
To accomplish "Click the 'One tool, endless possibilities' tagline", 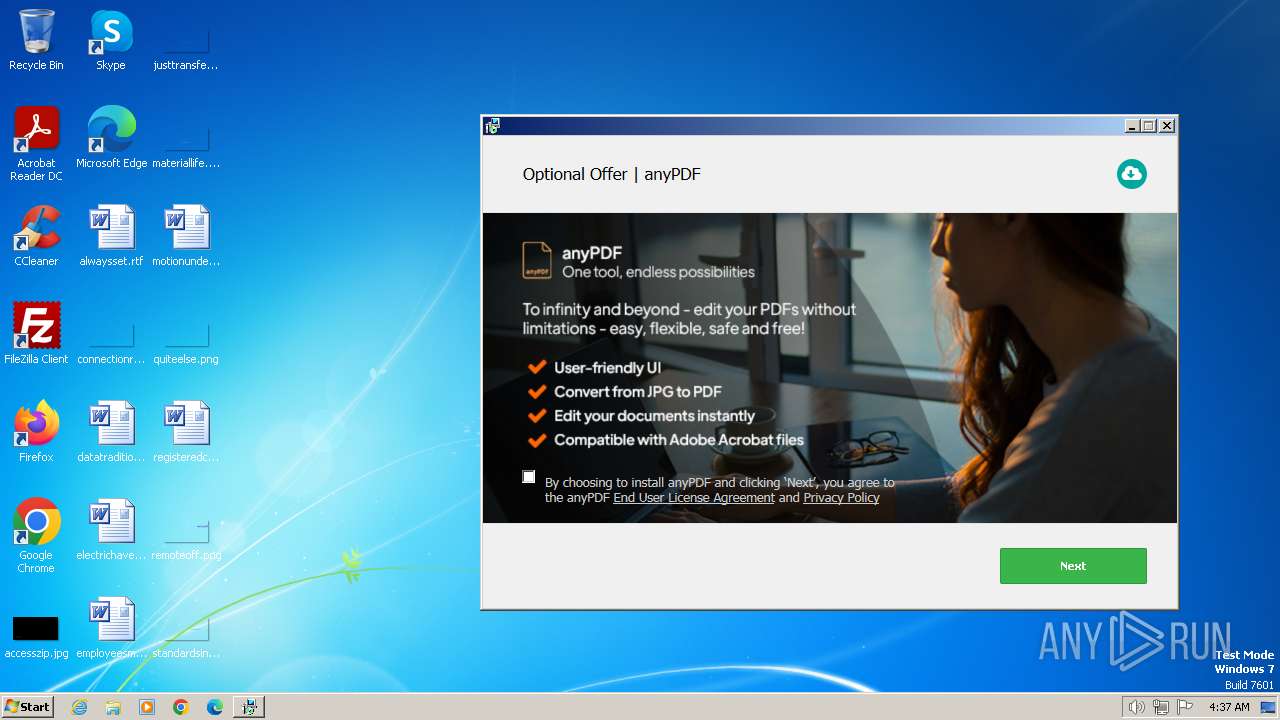I will (x=658, y=272).
